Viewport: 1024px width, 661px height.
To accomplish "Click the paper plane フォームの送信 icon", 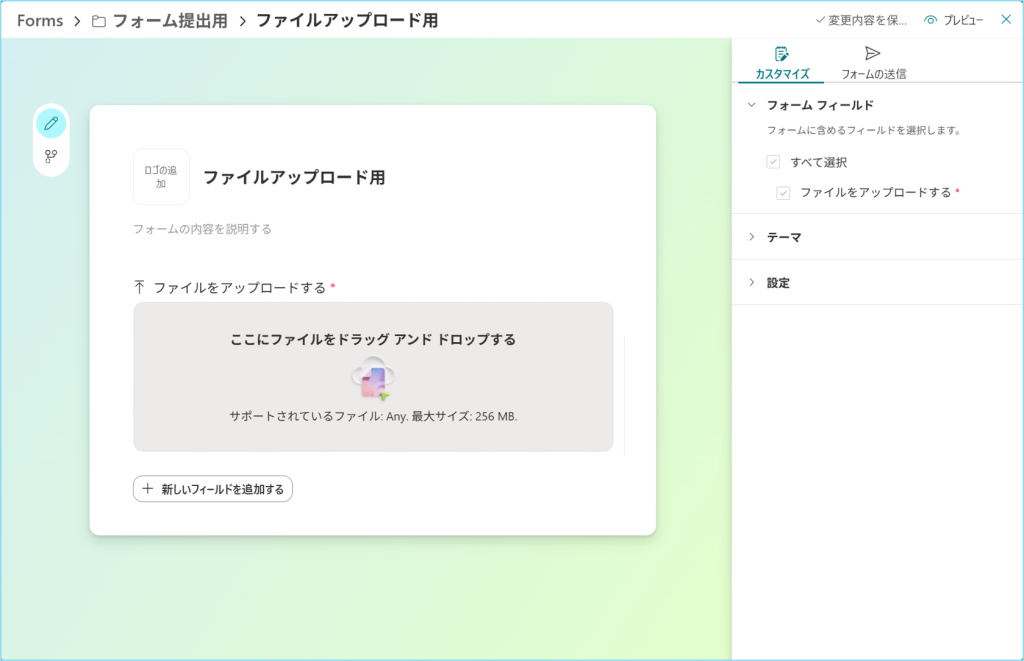I will tap(872, 53).
